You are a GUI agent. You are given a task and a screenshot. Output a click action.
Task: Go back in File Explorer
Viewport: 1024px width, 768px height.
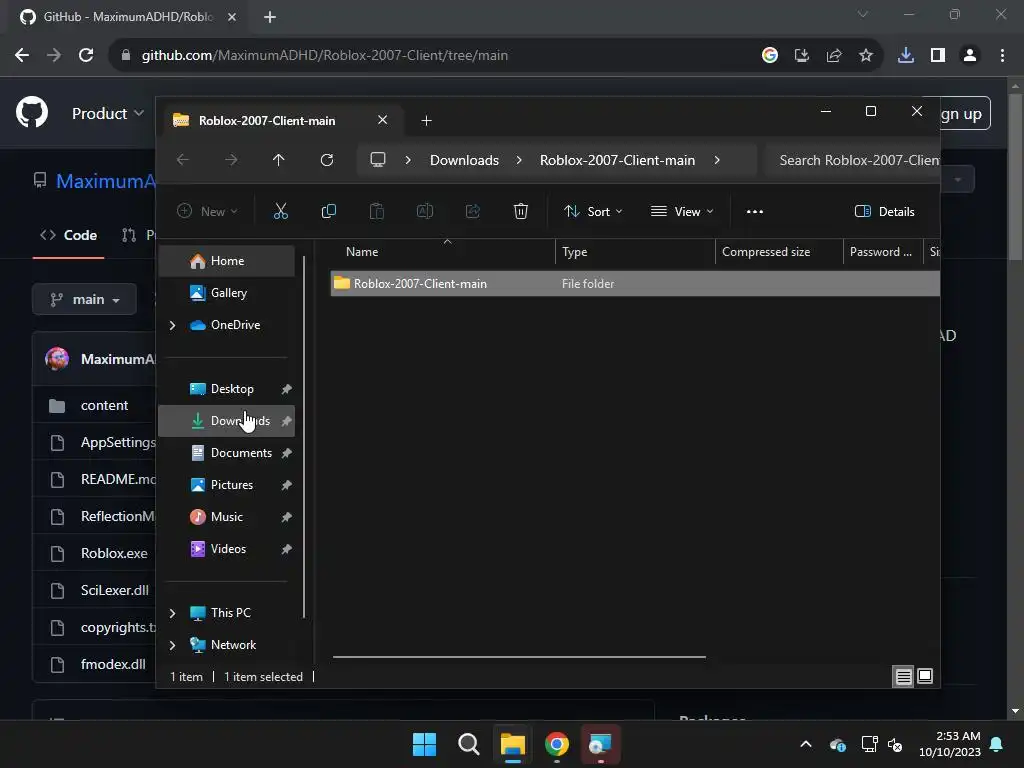click(183, 160)
